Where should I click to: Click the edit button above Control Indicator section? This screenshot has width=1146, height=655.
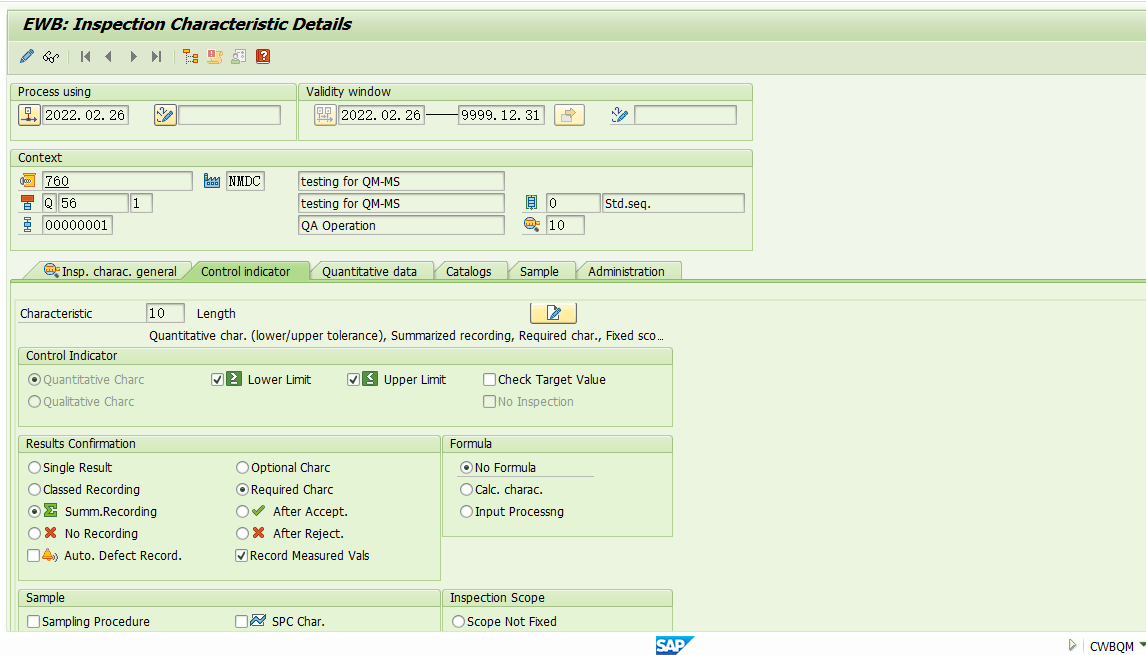coord(552,313)
